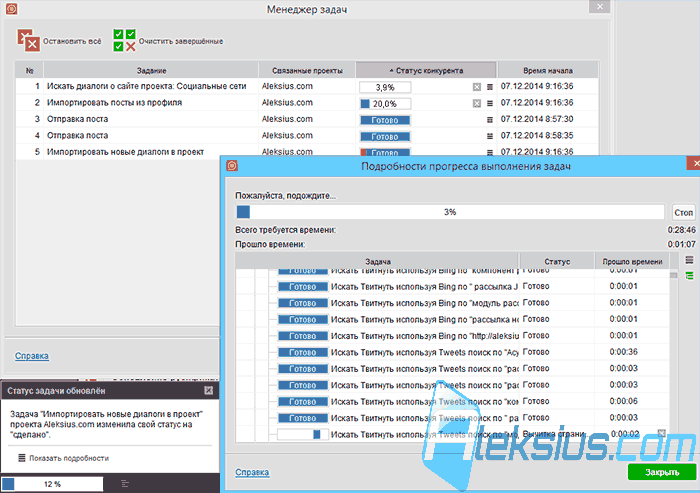The image size is (700, 493).
Task: Click the green Close button
Action: click(662, 472)
